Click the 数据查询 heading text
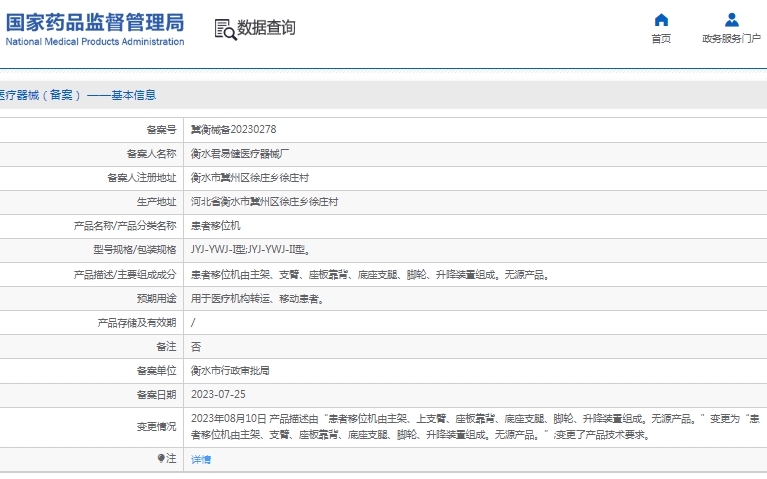This screenshot has height=479, width=767. [x=266, y=28]
